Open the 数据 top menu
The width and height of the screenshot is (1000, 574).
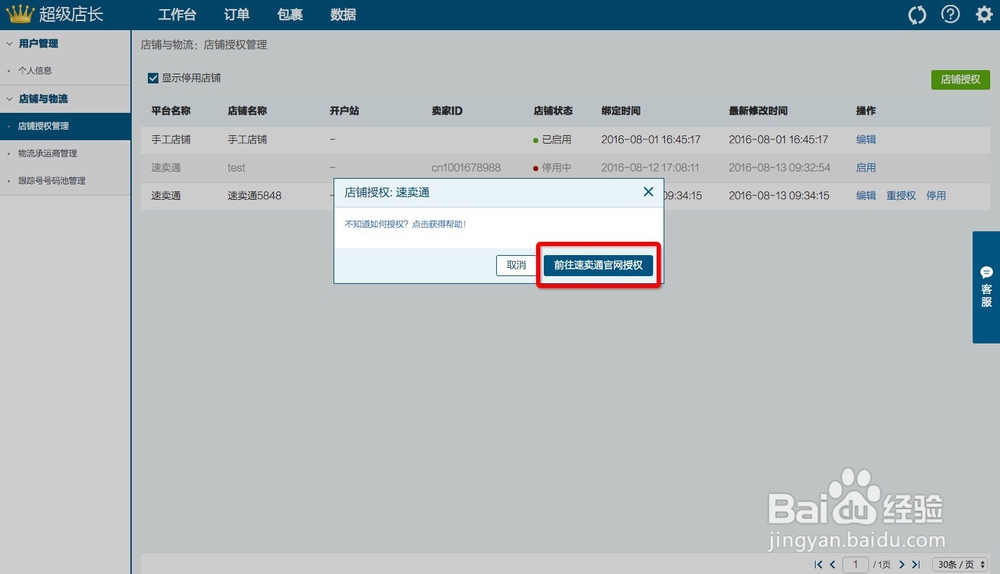[x=343, y=15]
